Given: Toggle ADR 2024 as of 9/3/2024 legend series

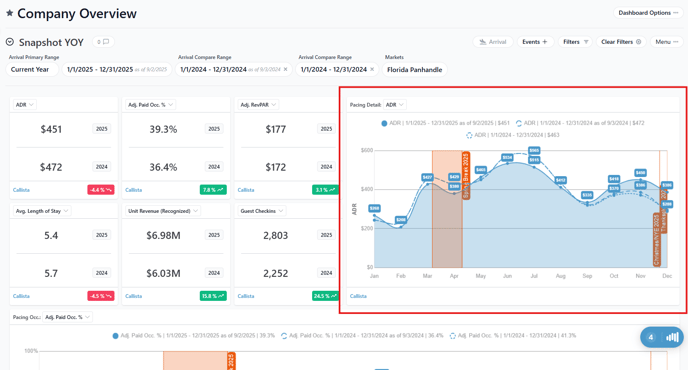Looking at the screenshot, I should coord(580,123).
